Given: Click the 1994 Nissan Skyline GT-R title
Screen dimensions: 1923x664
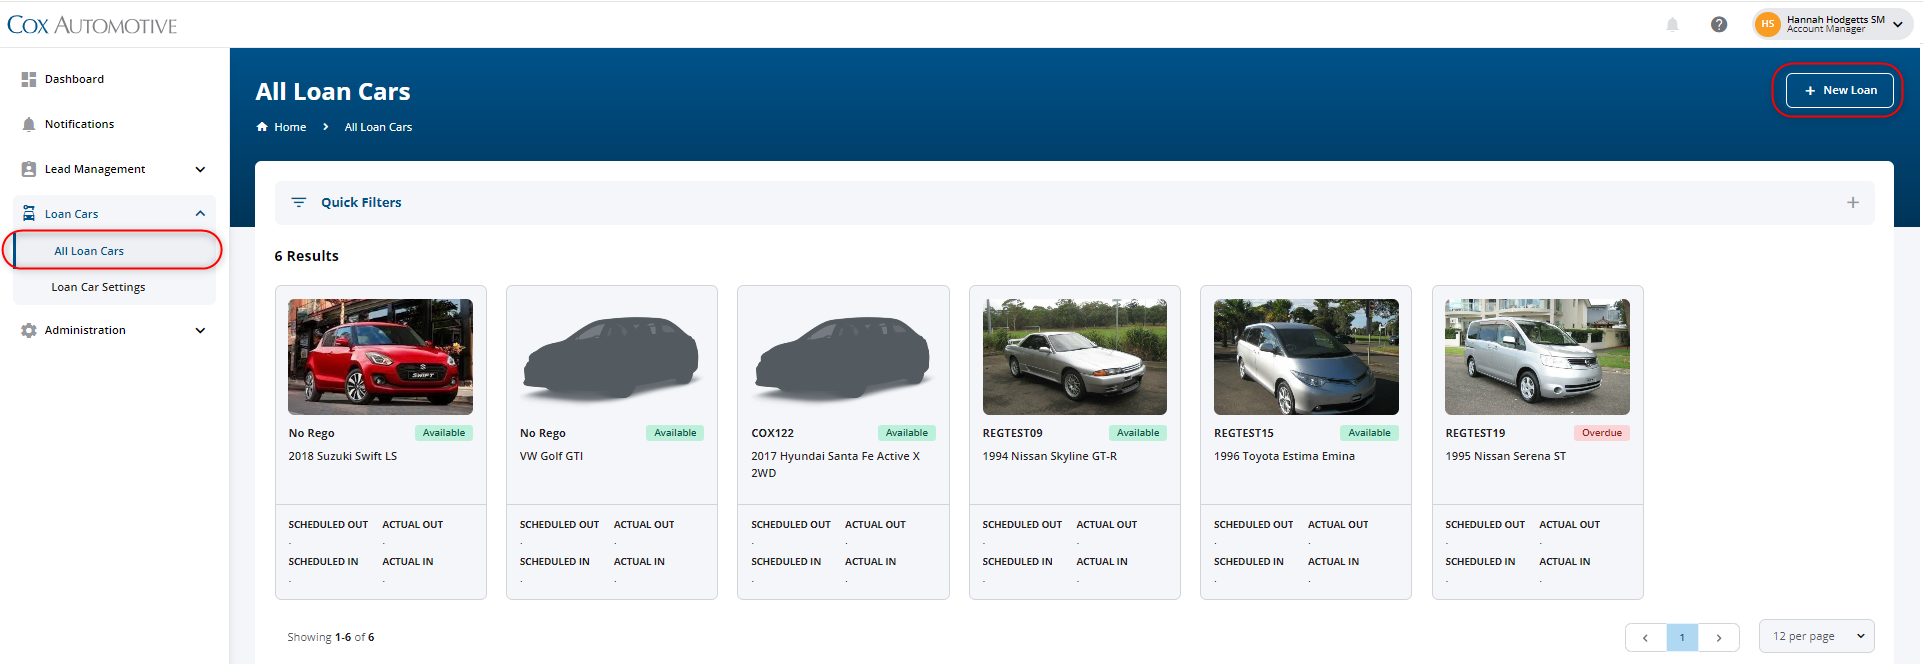Looking at the screenshot, I should [x=1050, y=456].
